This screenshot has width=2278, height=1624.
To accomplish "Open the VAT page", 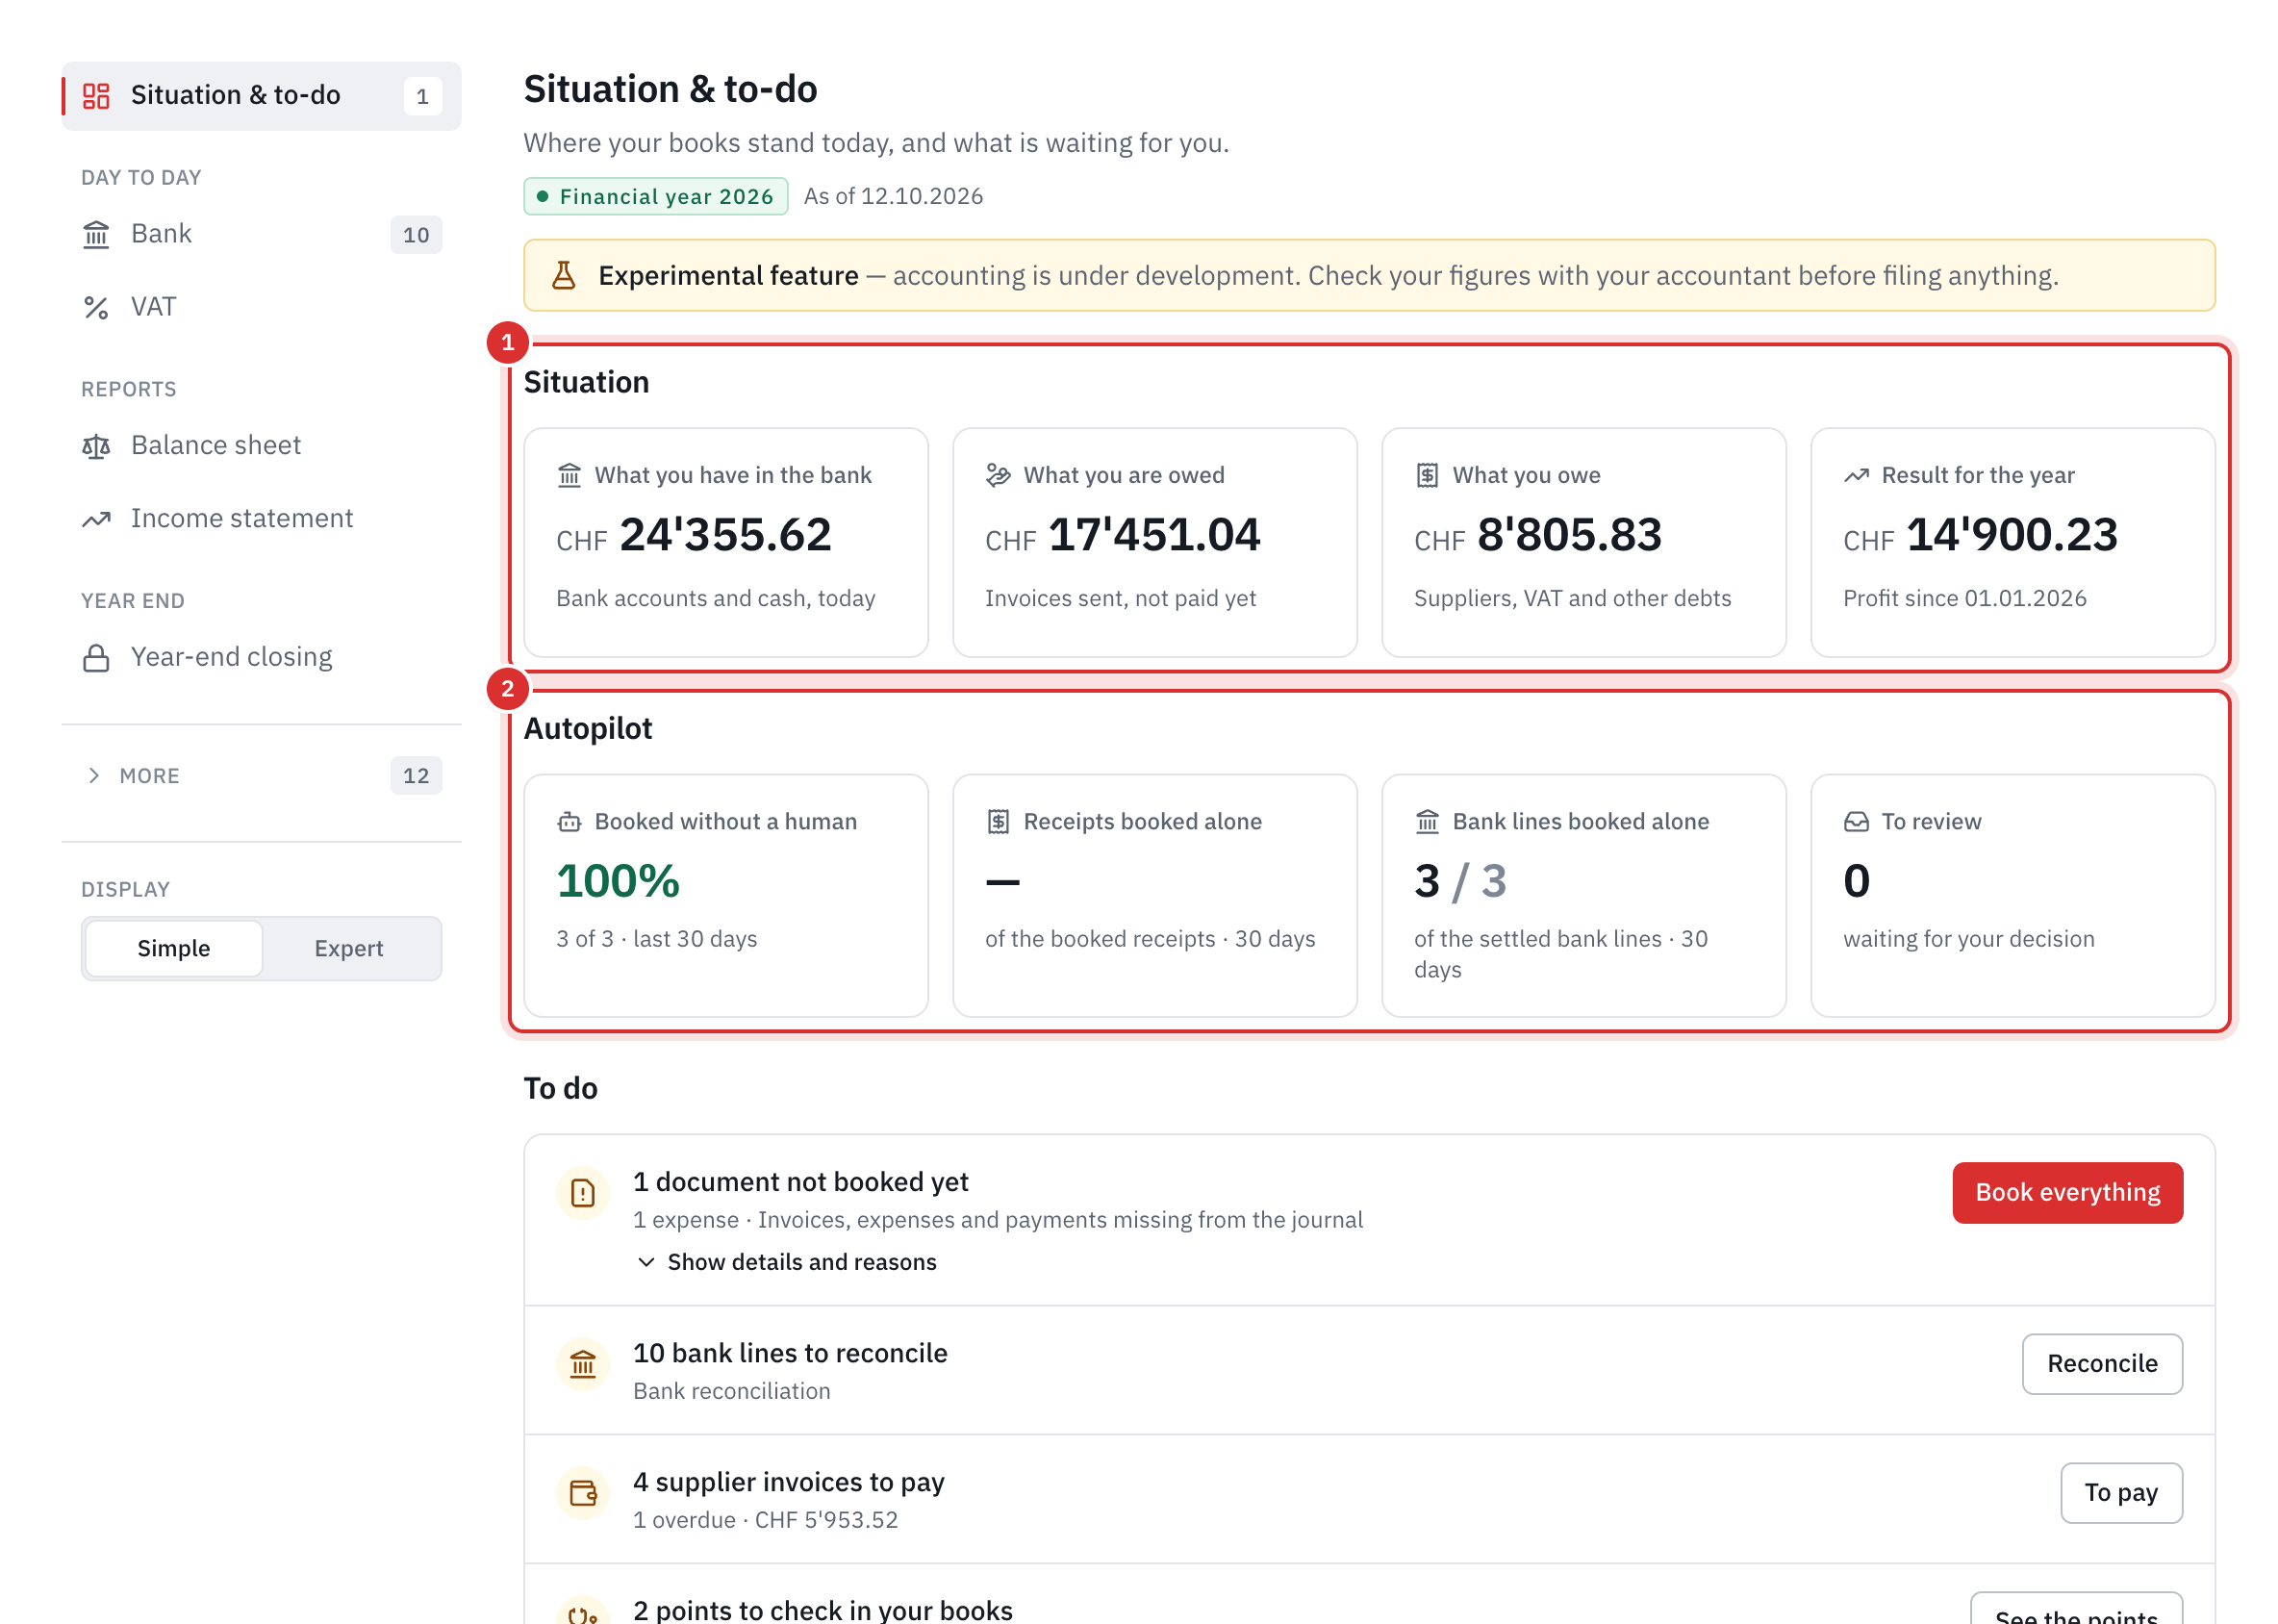I will 262,307.
